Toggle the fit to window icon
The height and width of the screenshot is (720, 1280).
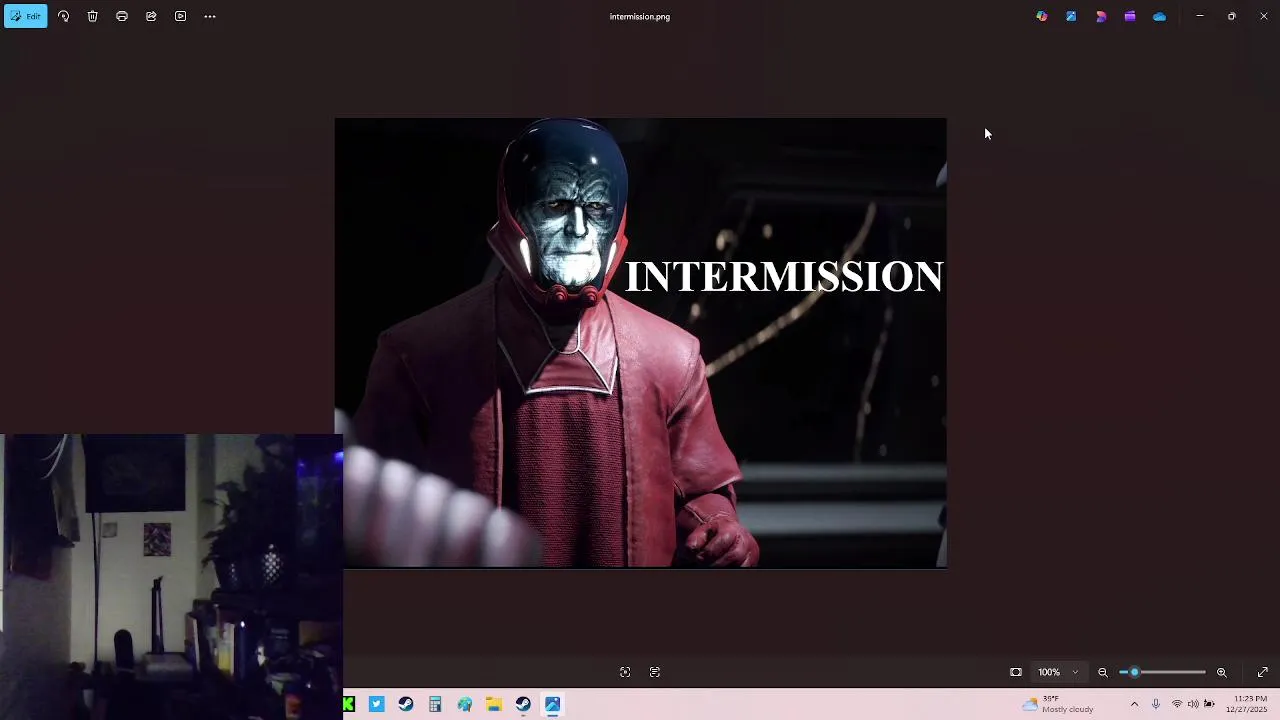(1016, 672)
